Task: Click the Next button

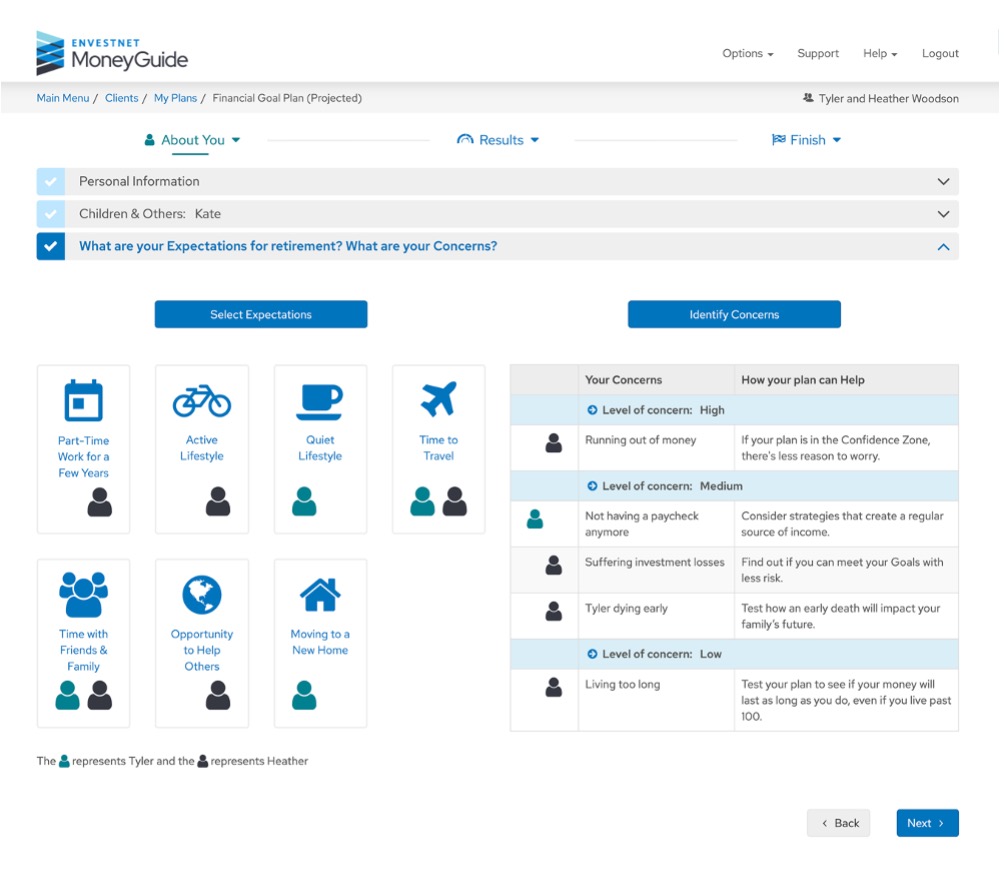Action: (x=927, y=823)
